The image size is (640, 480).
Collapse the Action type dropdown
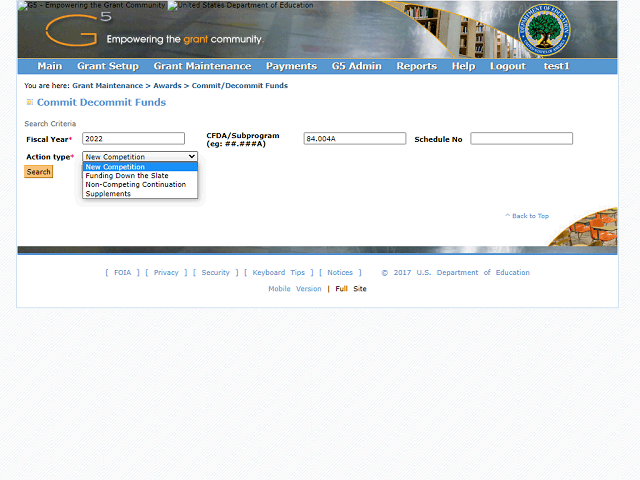pyautogui.click(x=140, y=157)
